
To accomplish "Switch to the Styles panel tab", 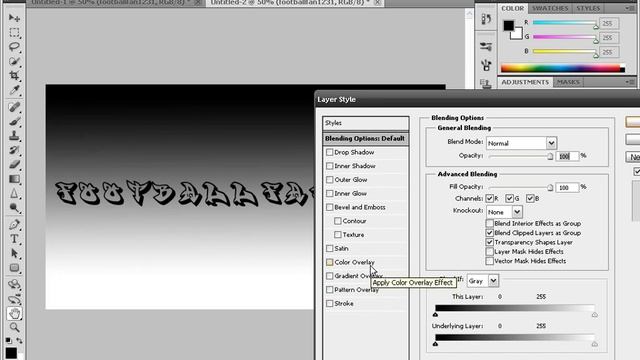I will click(x=588, y=8).
